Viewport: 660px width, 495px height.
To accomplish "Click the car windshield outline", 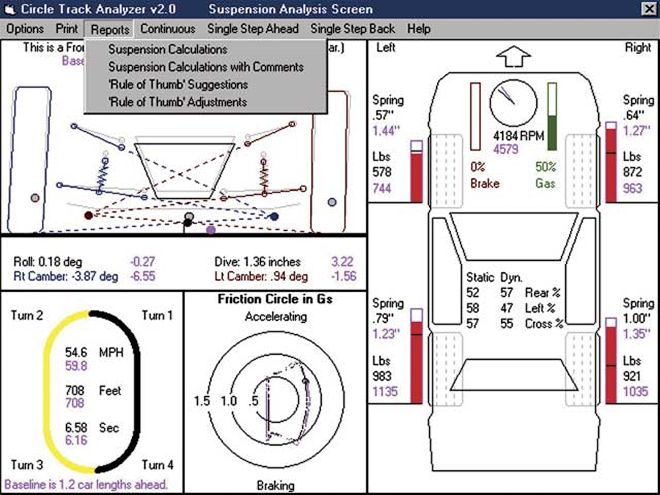I will [x=514, y=237].
